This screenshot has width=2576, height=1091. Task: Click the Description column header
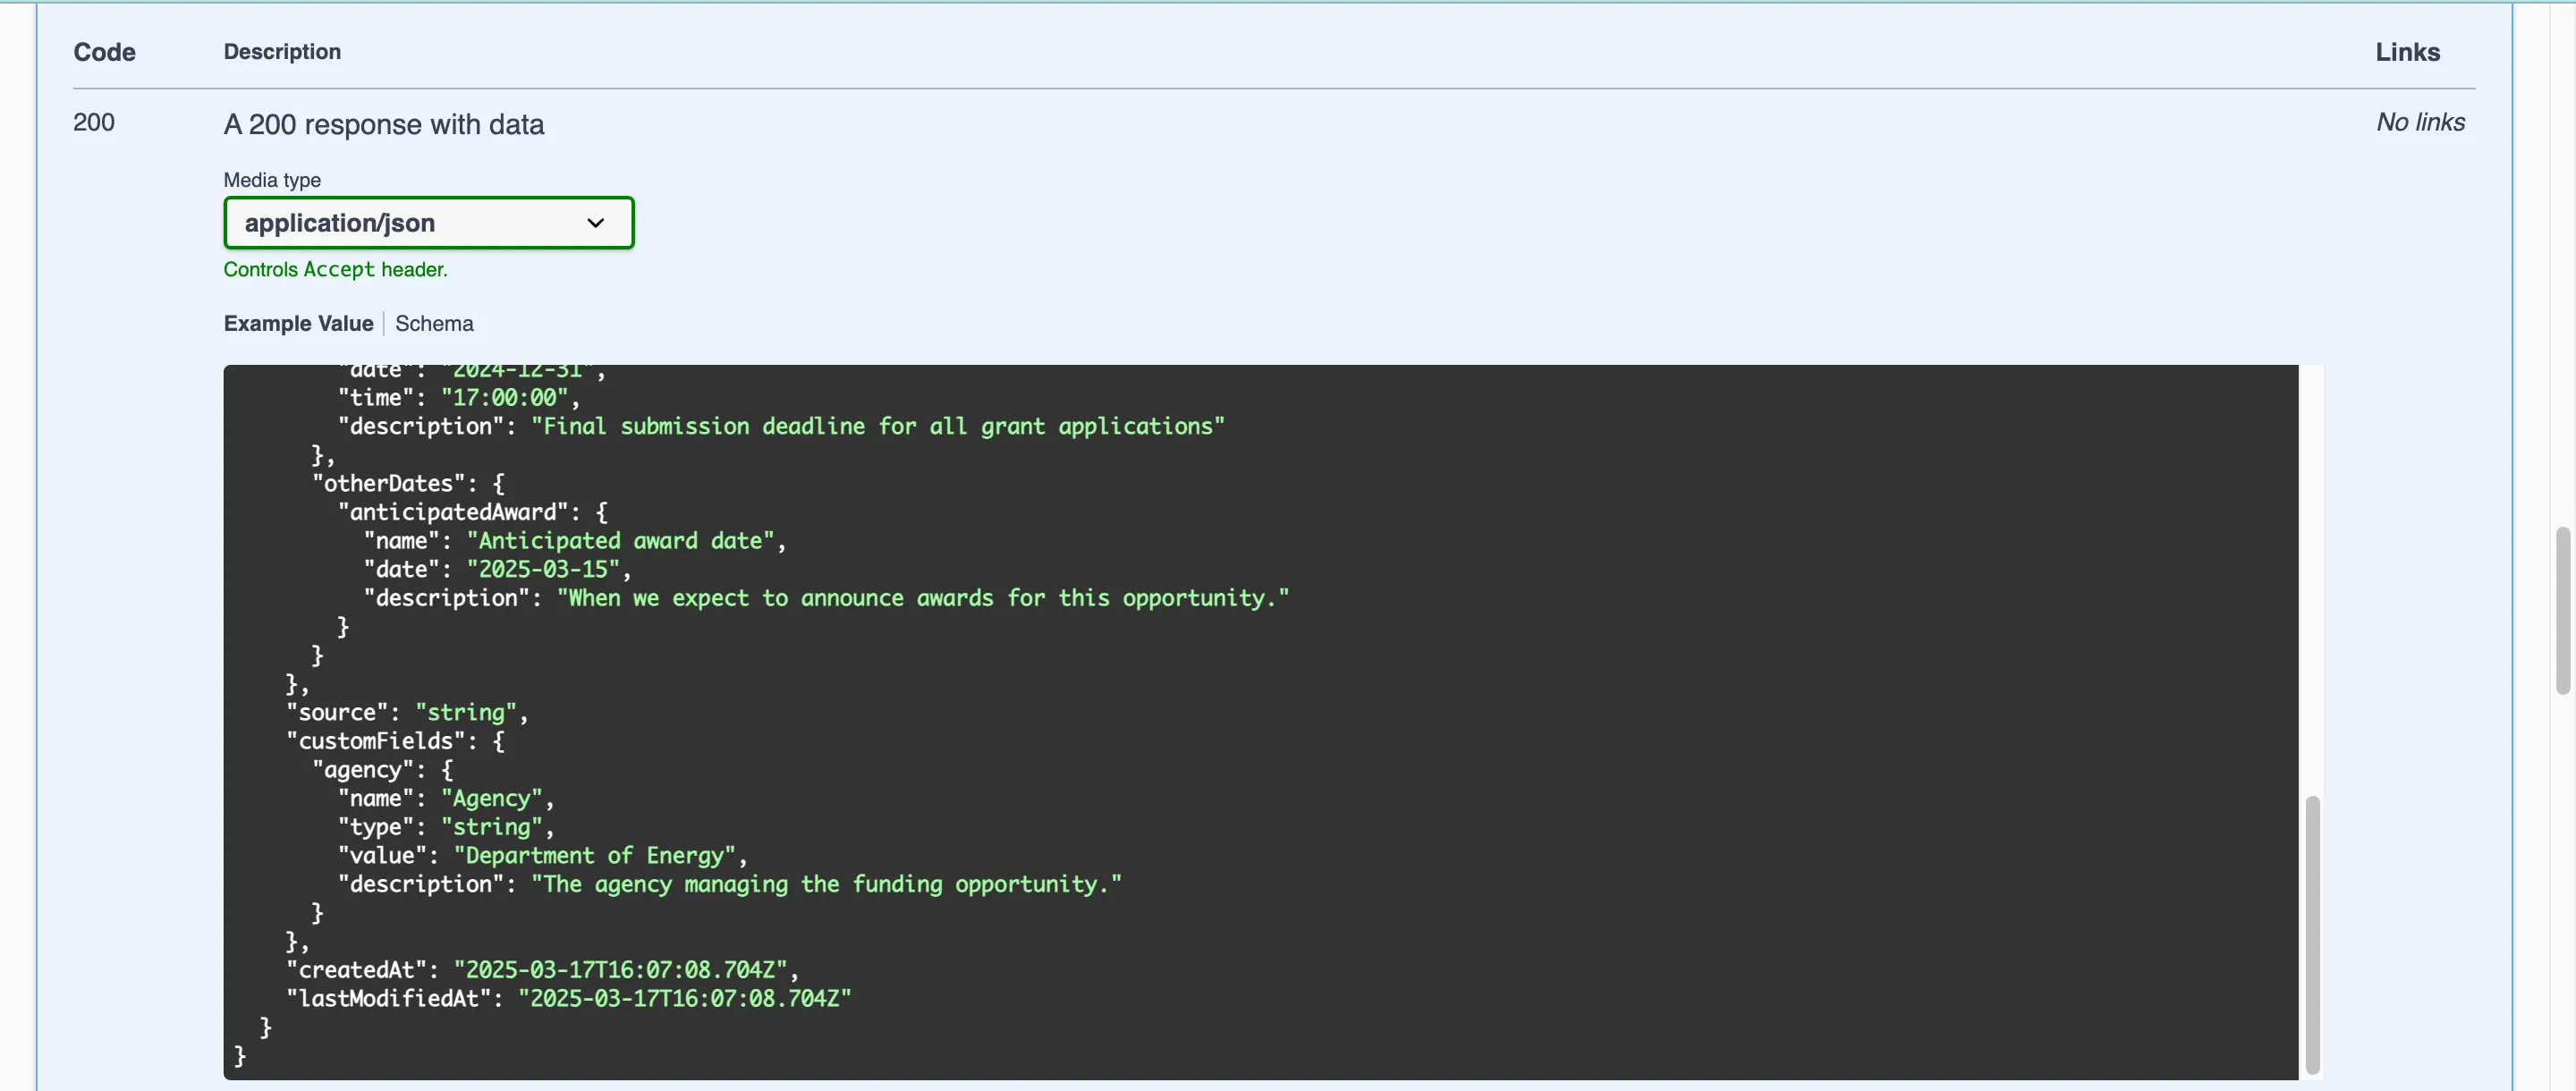[282, 51]
